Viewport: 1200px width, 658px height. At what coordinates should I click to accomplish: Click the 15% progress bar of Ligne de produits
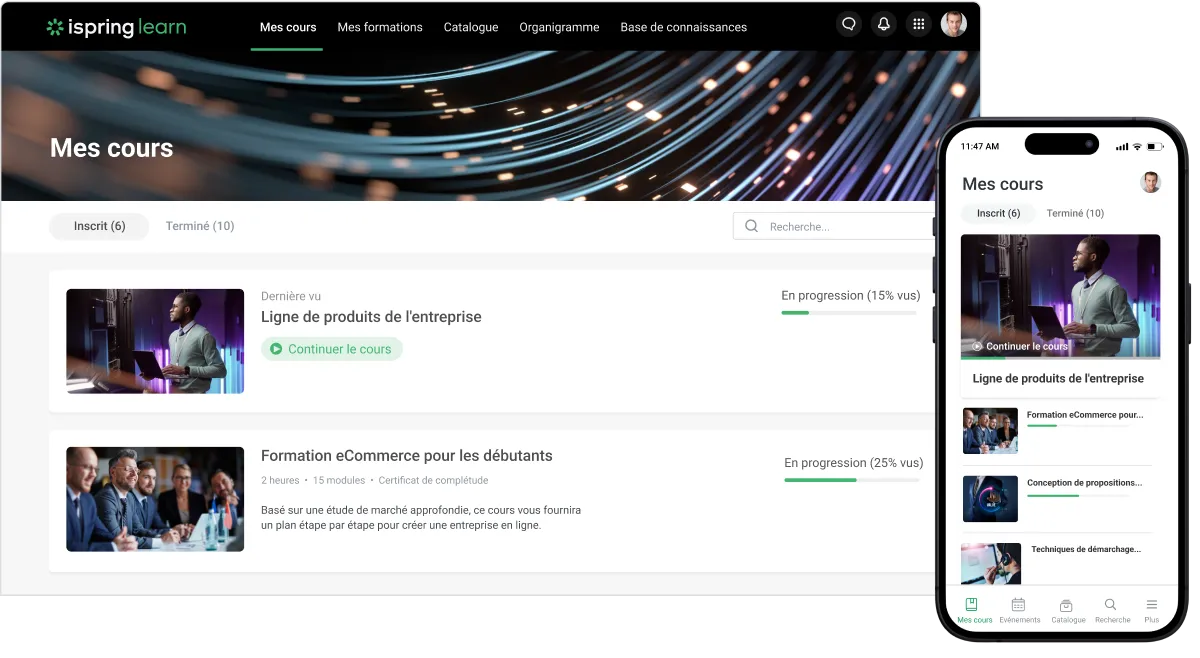point(849,311)
